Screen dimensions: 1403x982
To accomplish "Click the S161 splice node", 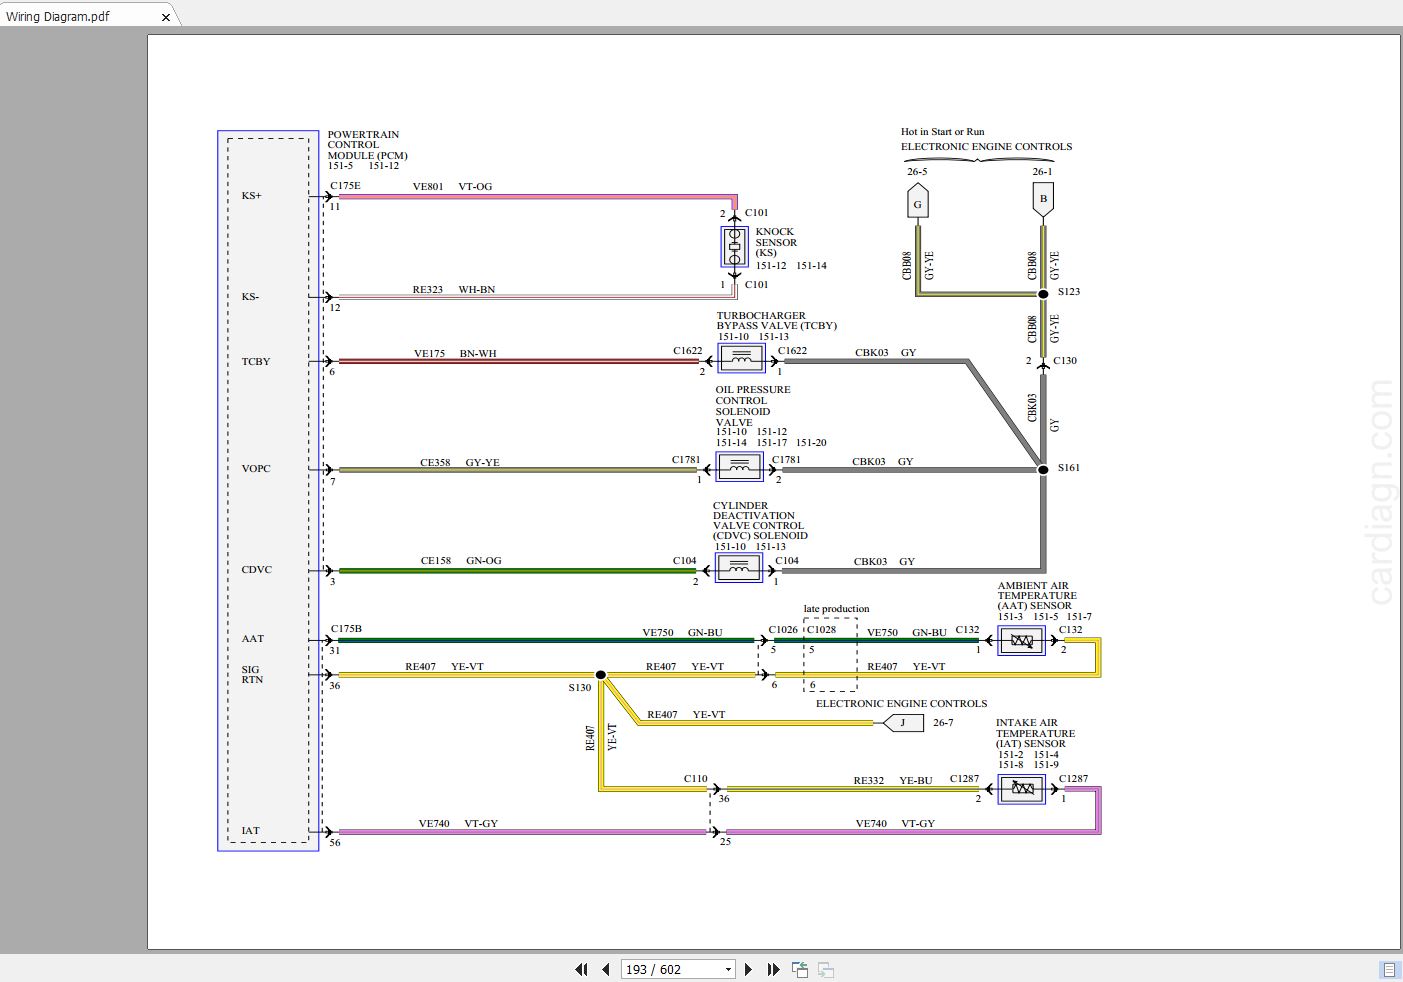I will tap(1043, 469).
